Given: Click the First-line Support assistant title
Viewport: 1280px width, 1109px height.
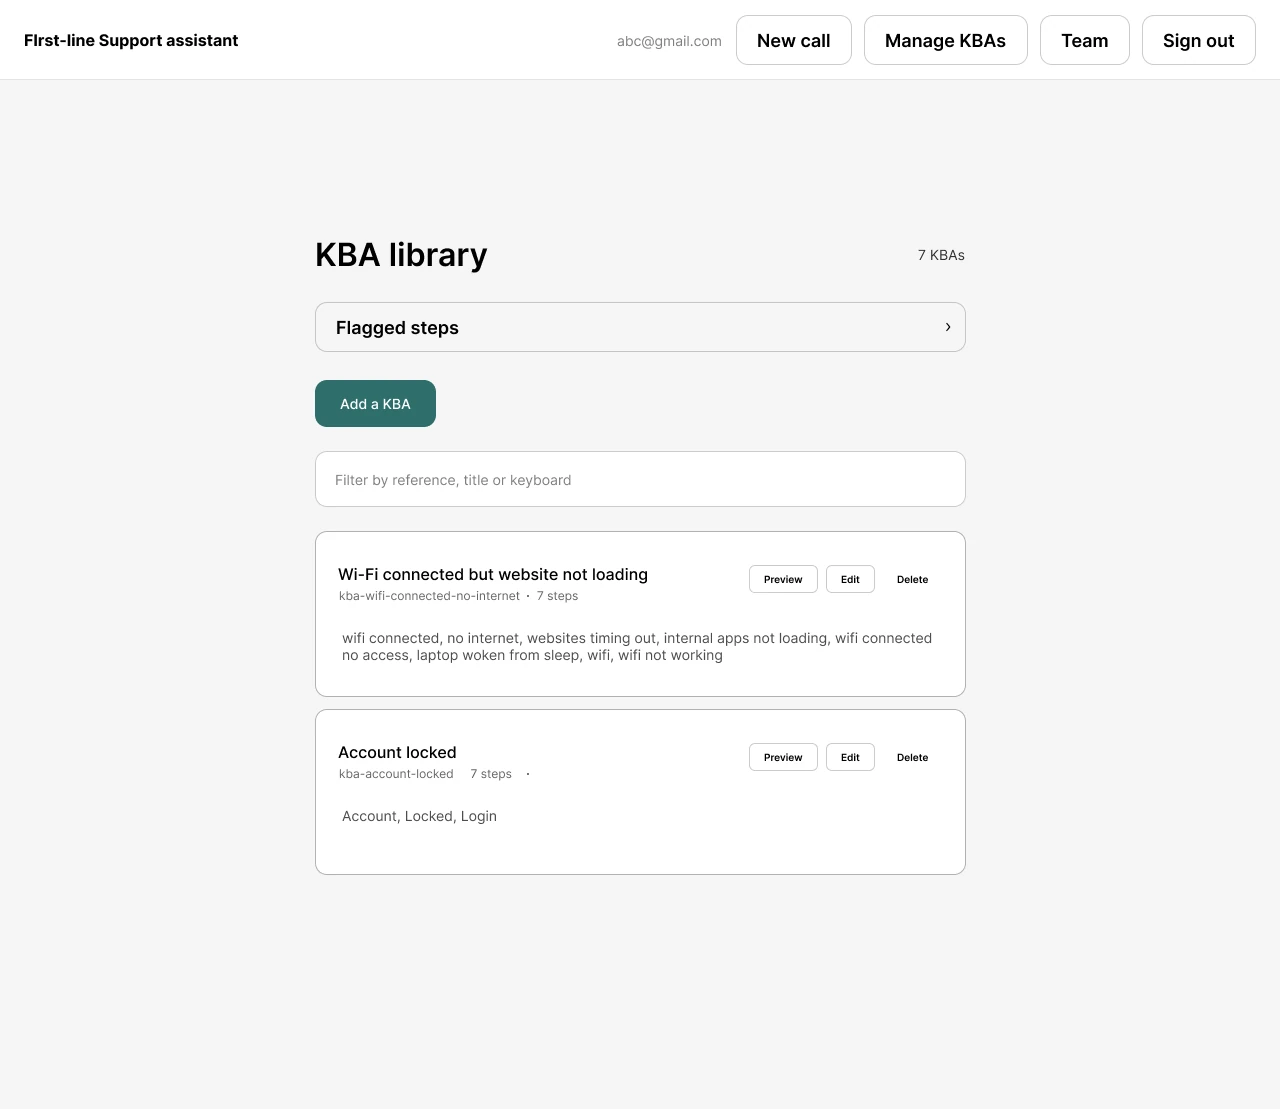Looking at the screenshot, I should [x=131, y=40].
